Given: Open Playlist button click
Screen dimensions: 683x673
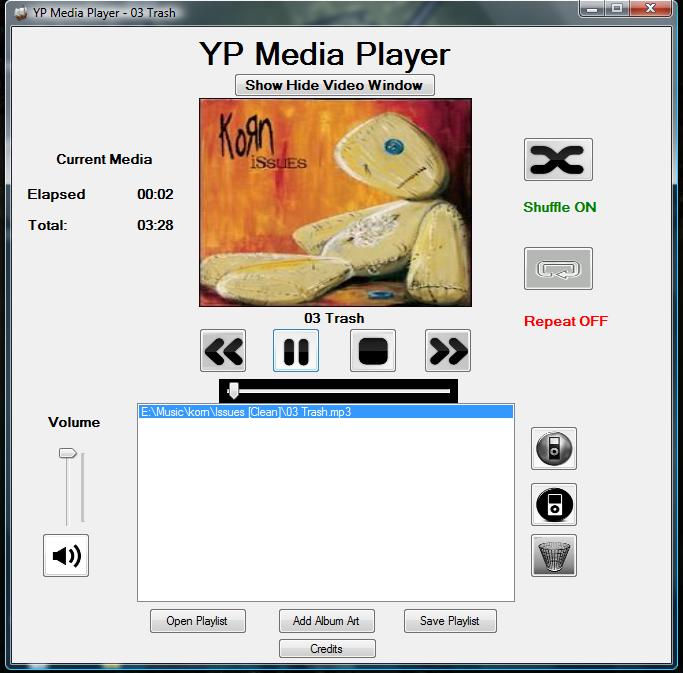Looking at the screenshot, I should point(197,621).
